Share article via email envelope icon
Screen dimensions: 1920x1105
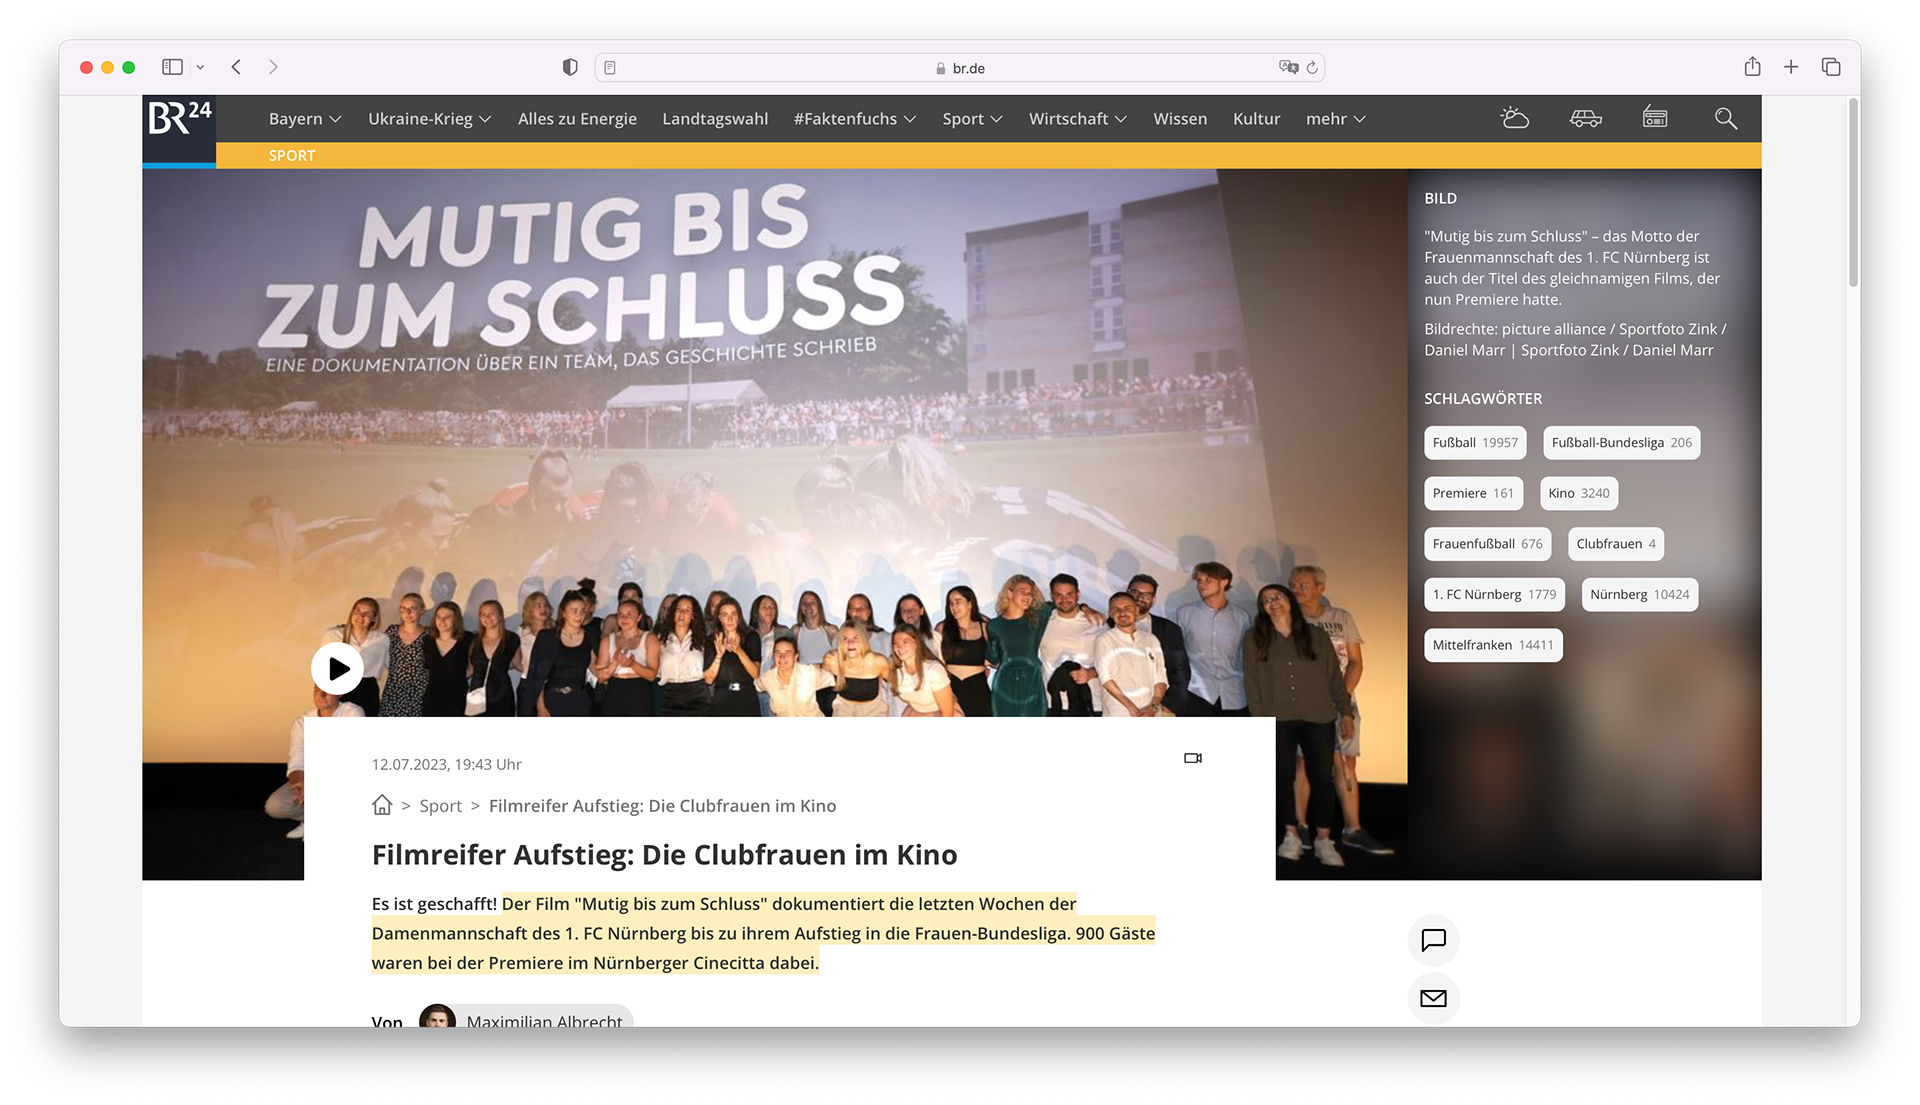tap(1433, 998)
